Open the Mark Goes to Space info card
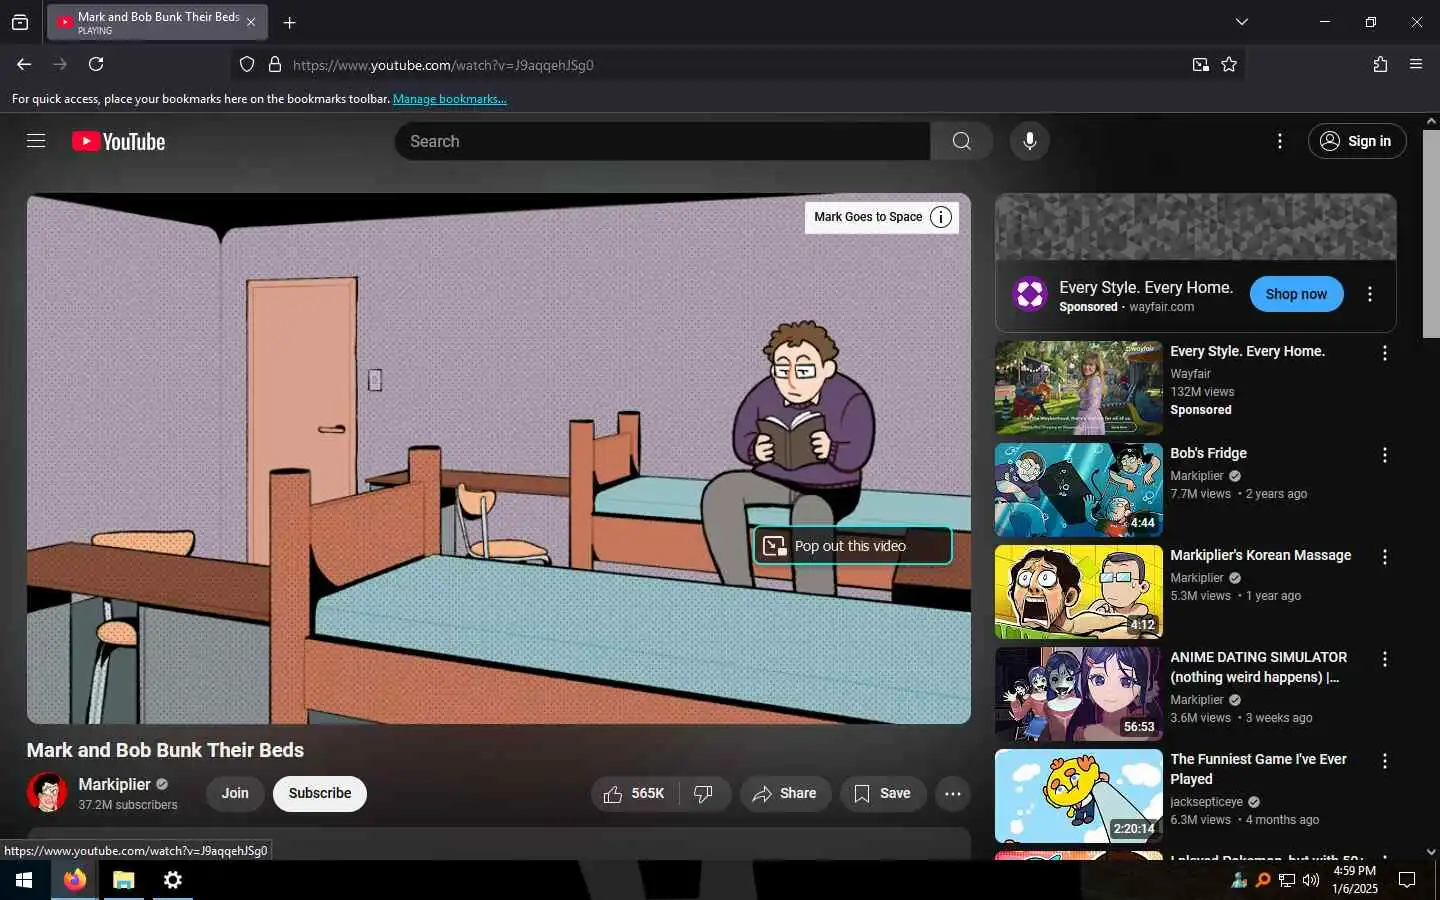Screen dimensions: 1440x900 [881, 217]
